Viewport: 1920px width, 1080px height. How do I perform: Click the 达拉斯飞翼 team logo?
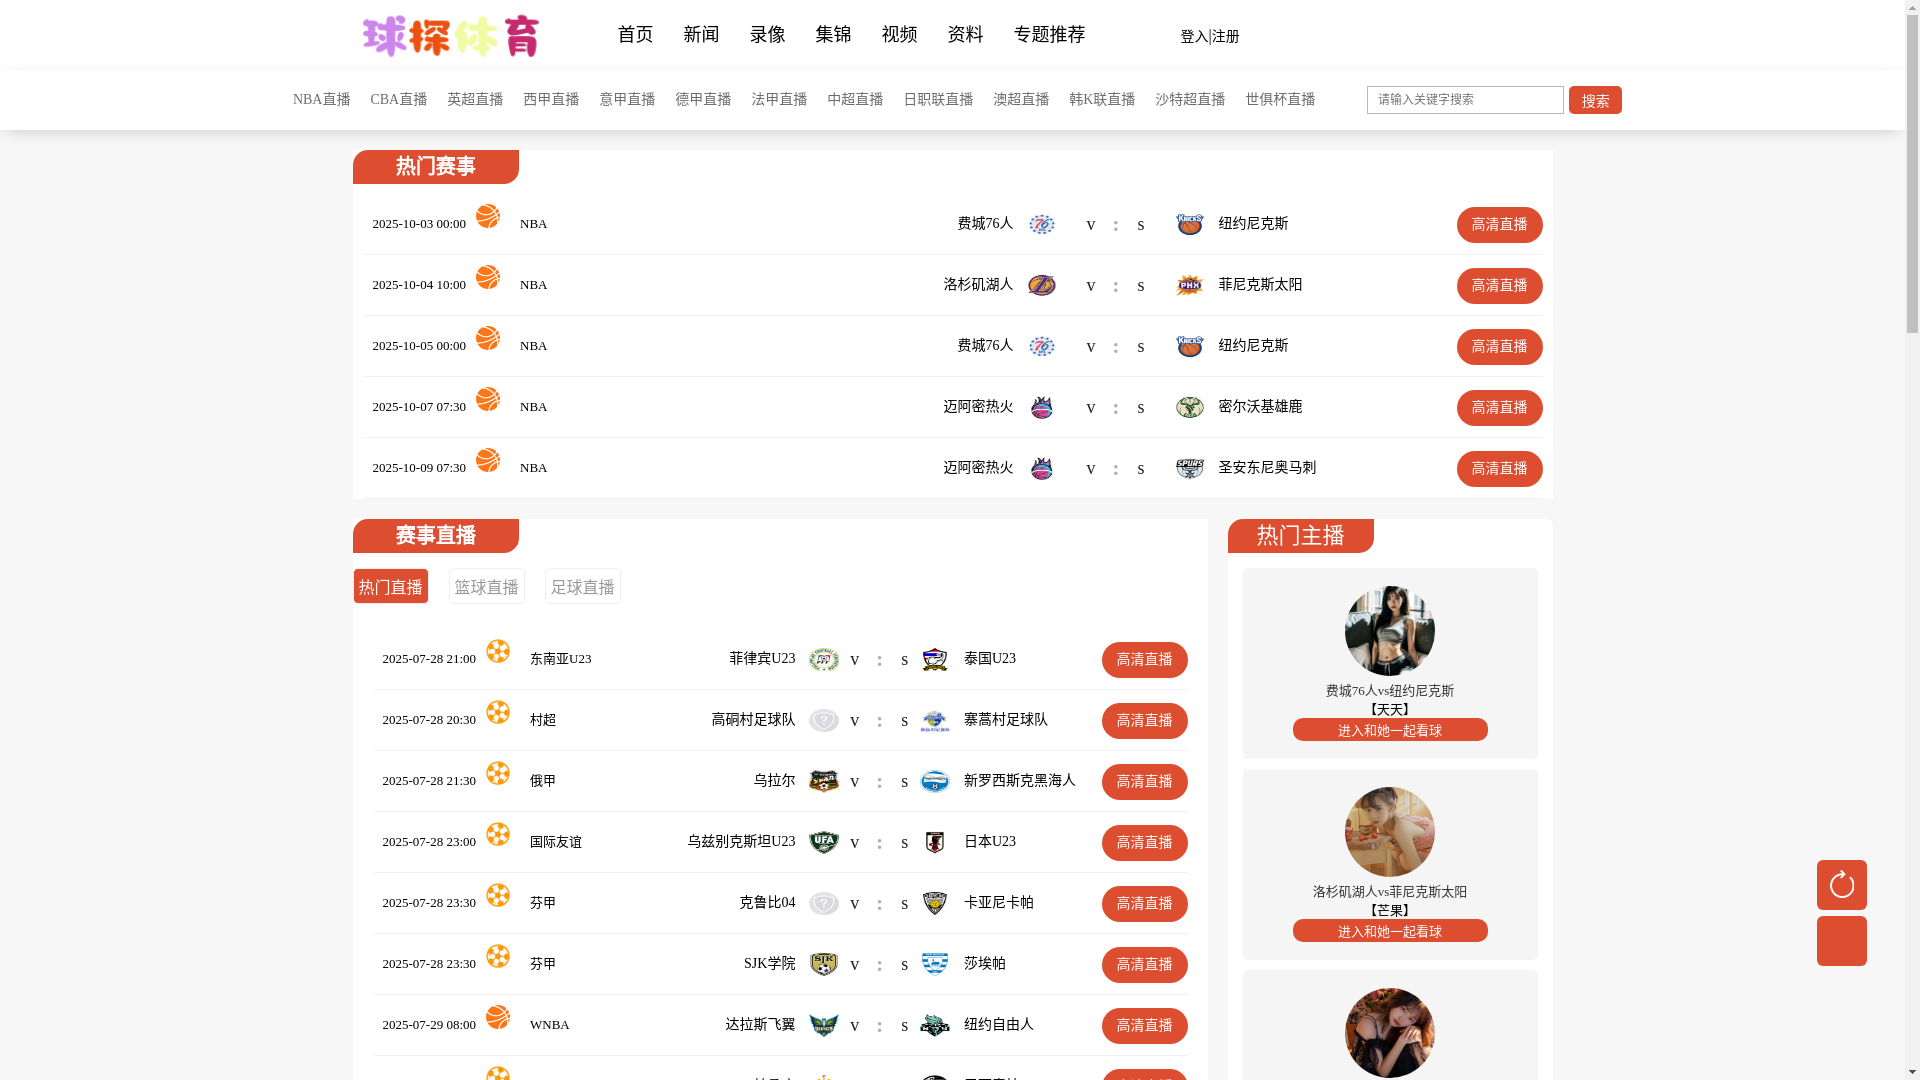(x=824, y=1025)
